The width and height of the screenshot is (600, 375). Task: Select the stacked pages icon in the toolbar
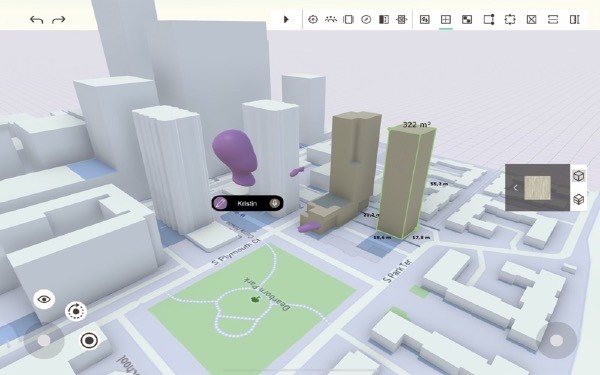point(348,19)
